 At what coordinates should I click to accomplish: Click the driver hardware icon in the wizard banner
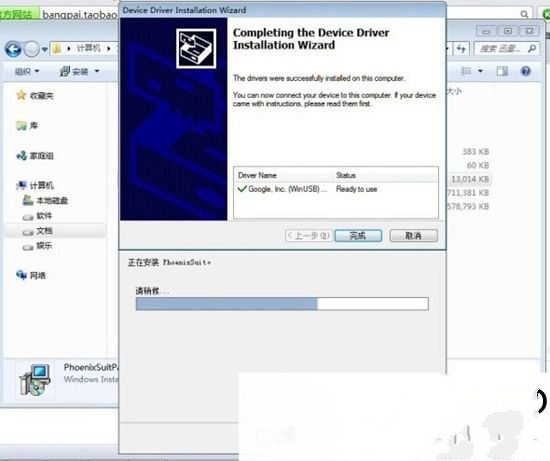click(x=196, y=48)
